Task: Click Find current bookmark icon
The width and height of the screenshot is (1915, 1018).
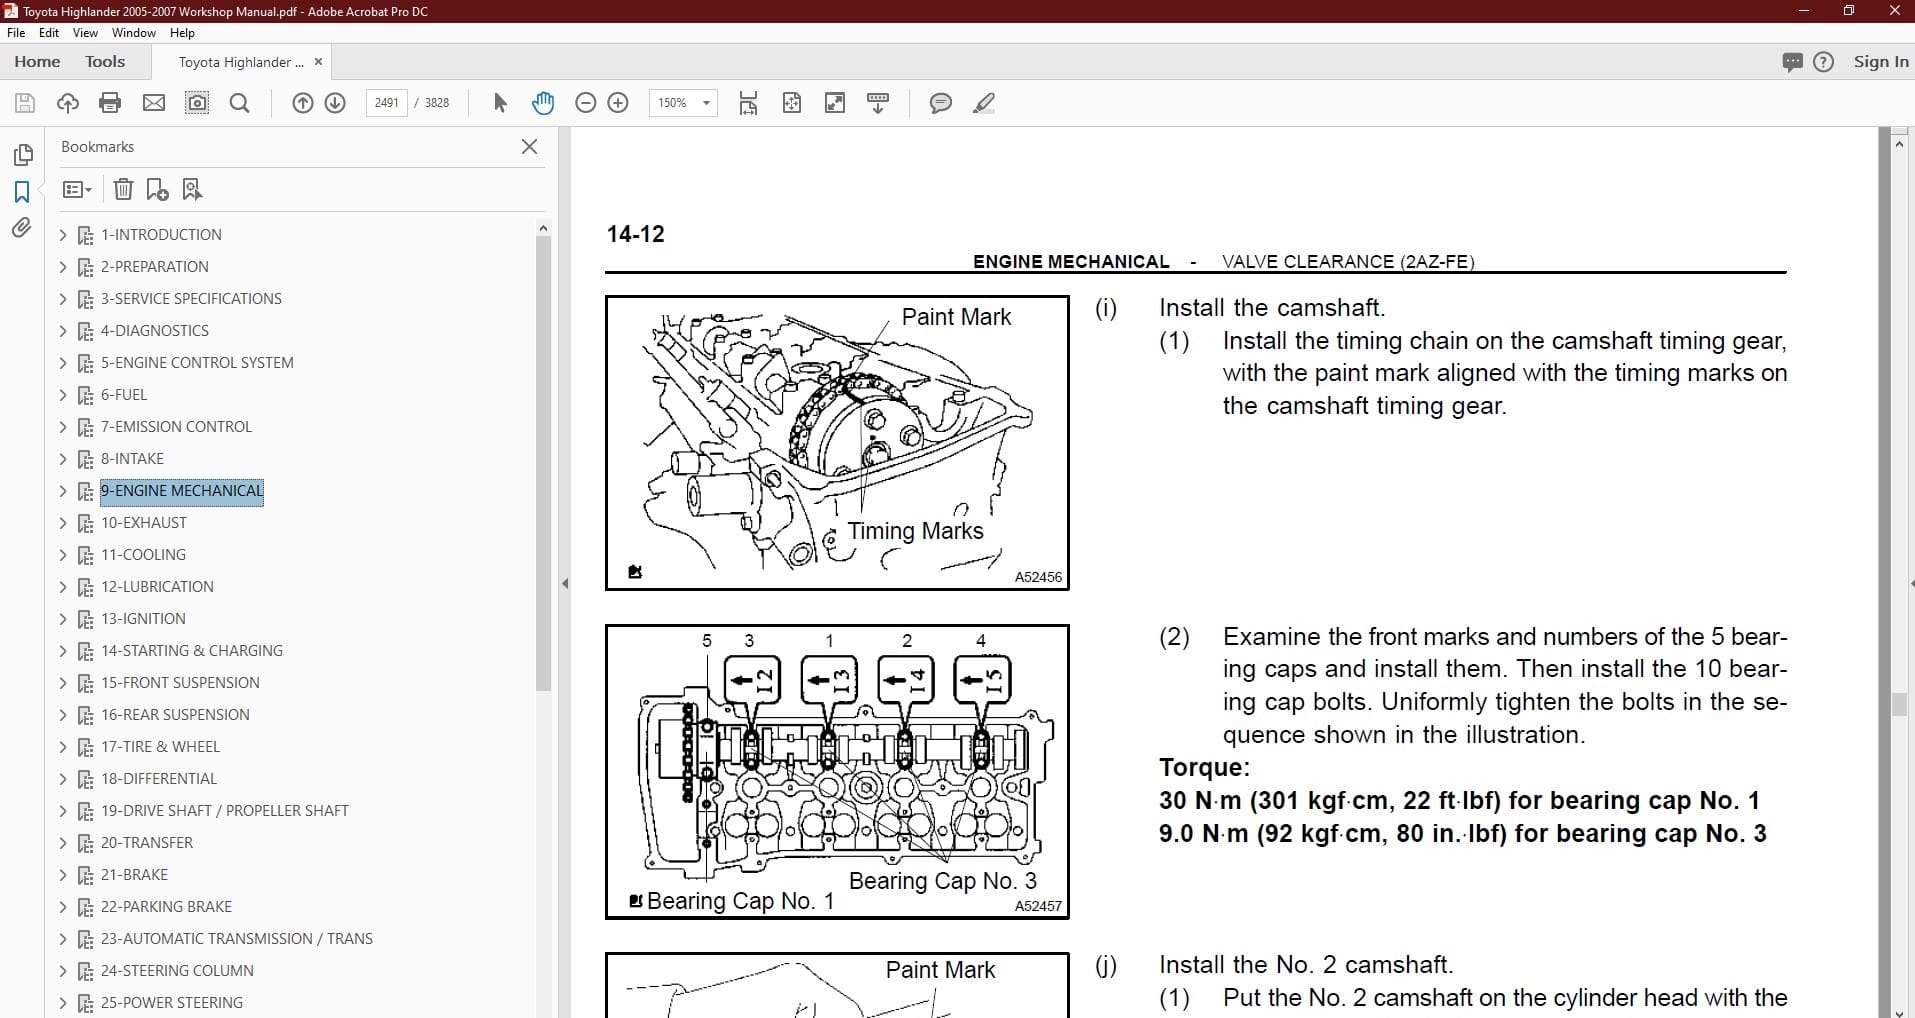Action: click(192, 189)
